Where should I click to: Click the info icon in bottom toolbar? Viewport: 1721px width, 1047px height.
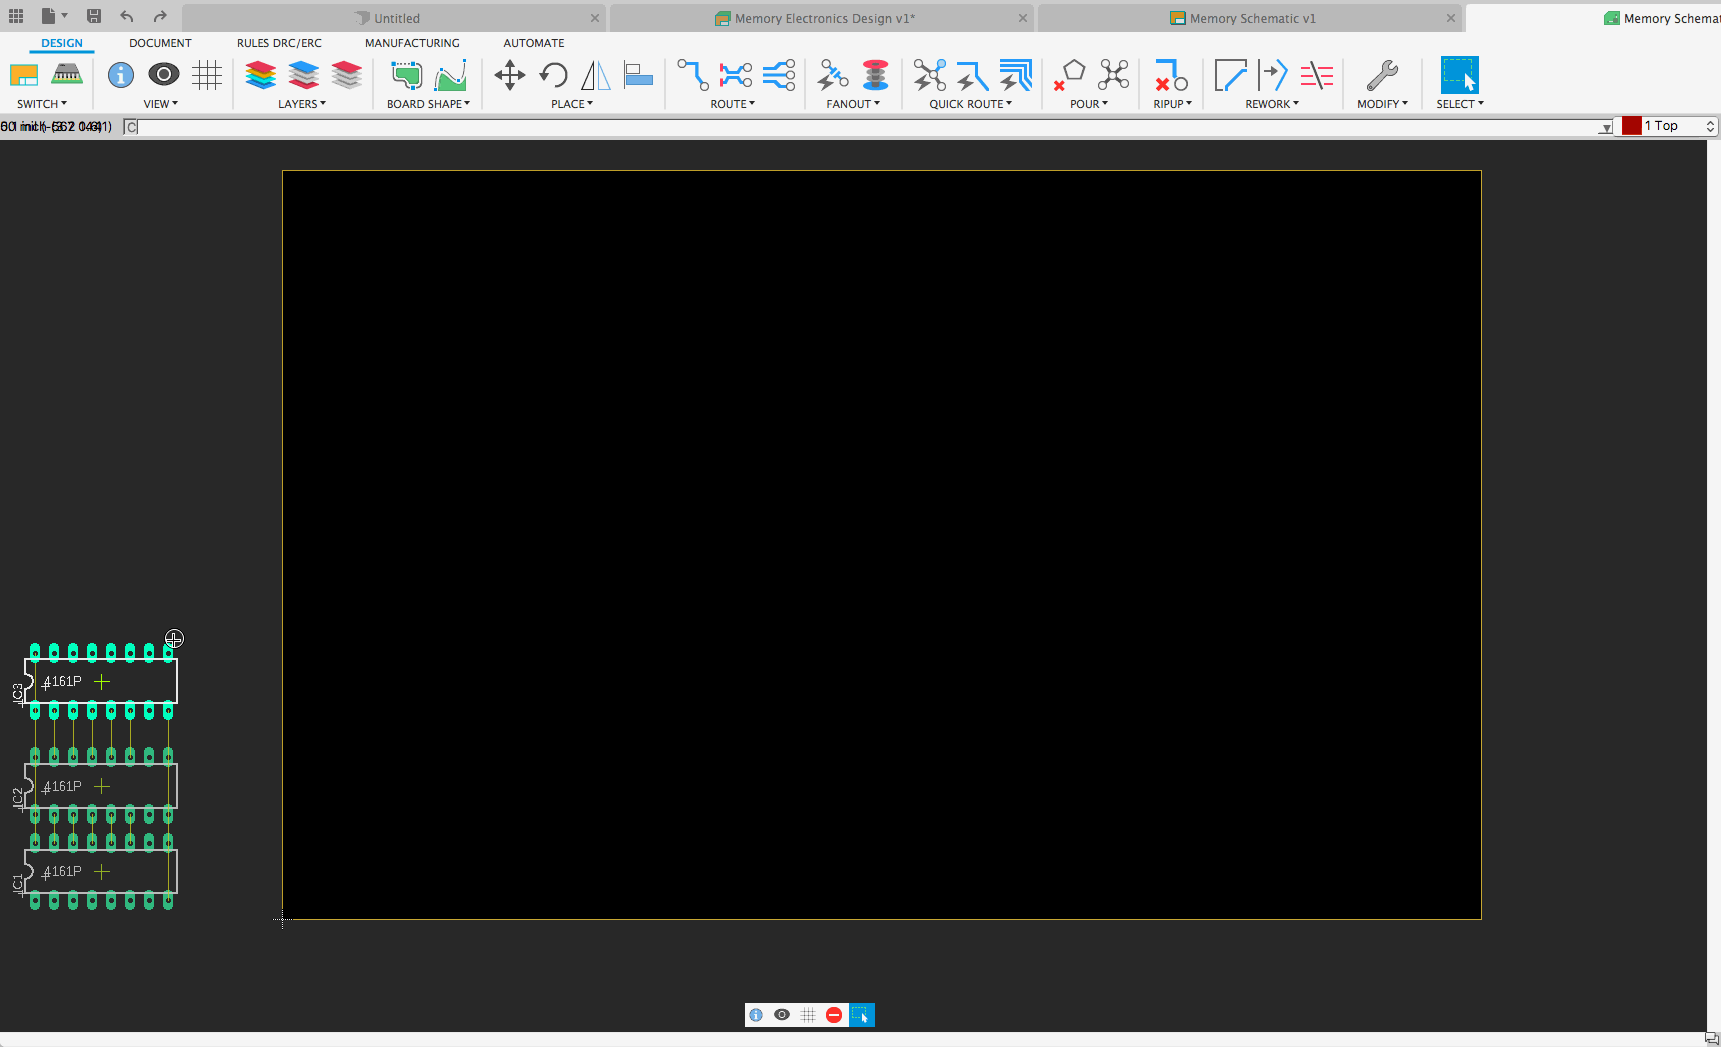click(x=756, y=1015)
